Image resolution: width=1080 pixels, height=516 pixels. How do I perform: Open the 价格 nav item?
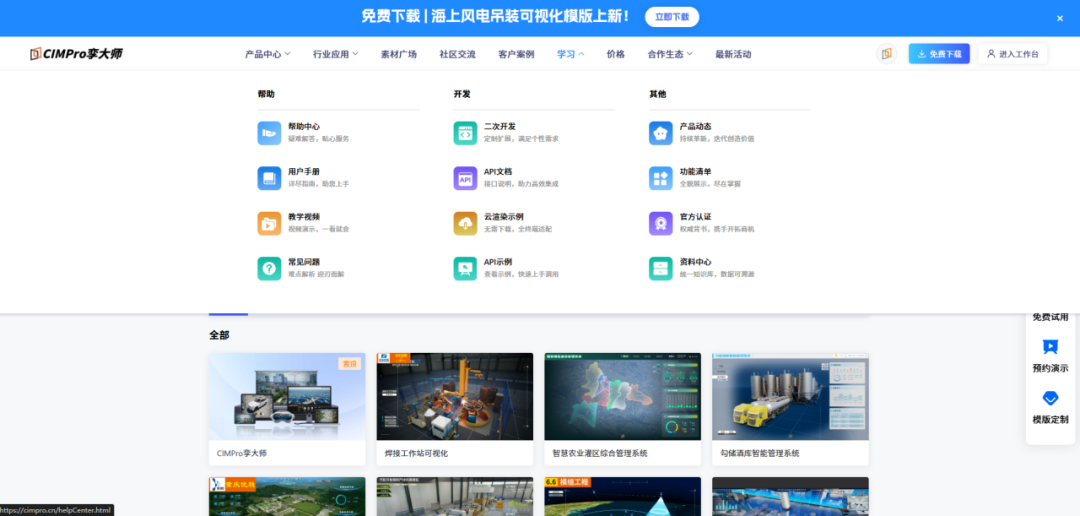coord(616,54)
